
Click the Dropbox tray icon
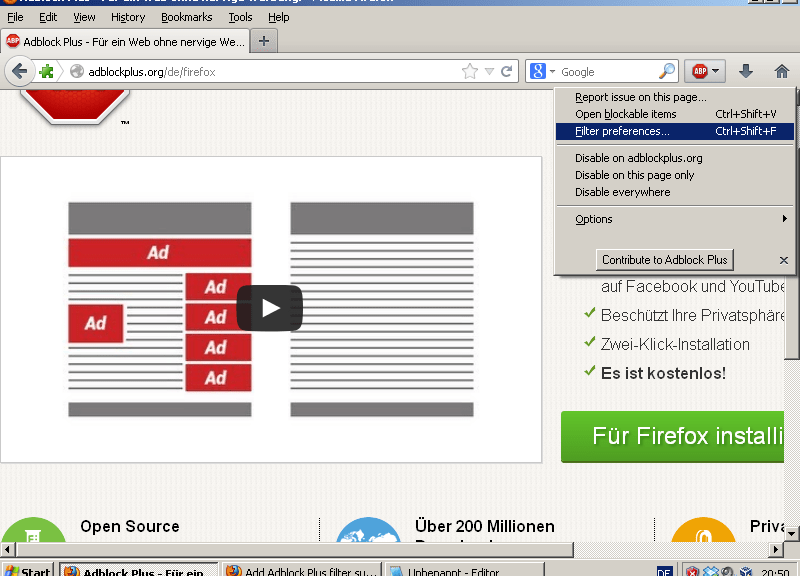pos(709,571)
